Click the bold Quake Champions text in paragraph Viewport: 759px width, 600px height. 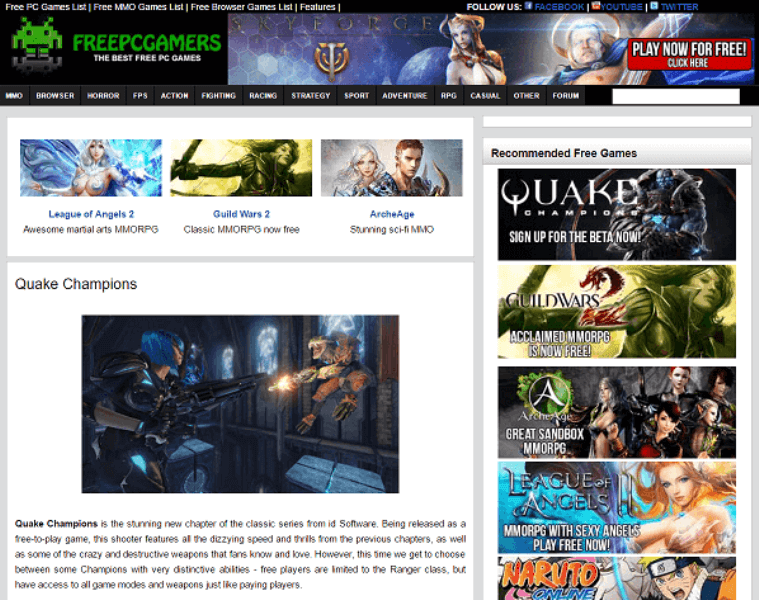[x=56, y=524]
